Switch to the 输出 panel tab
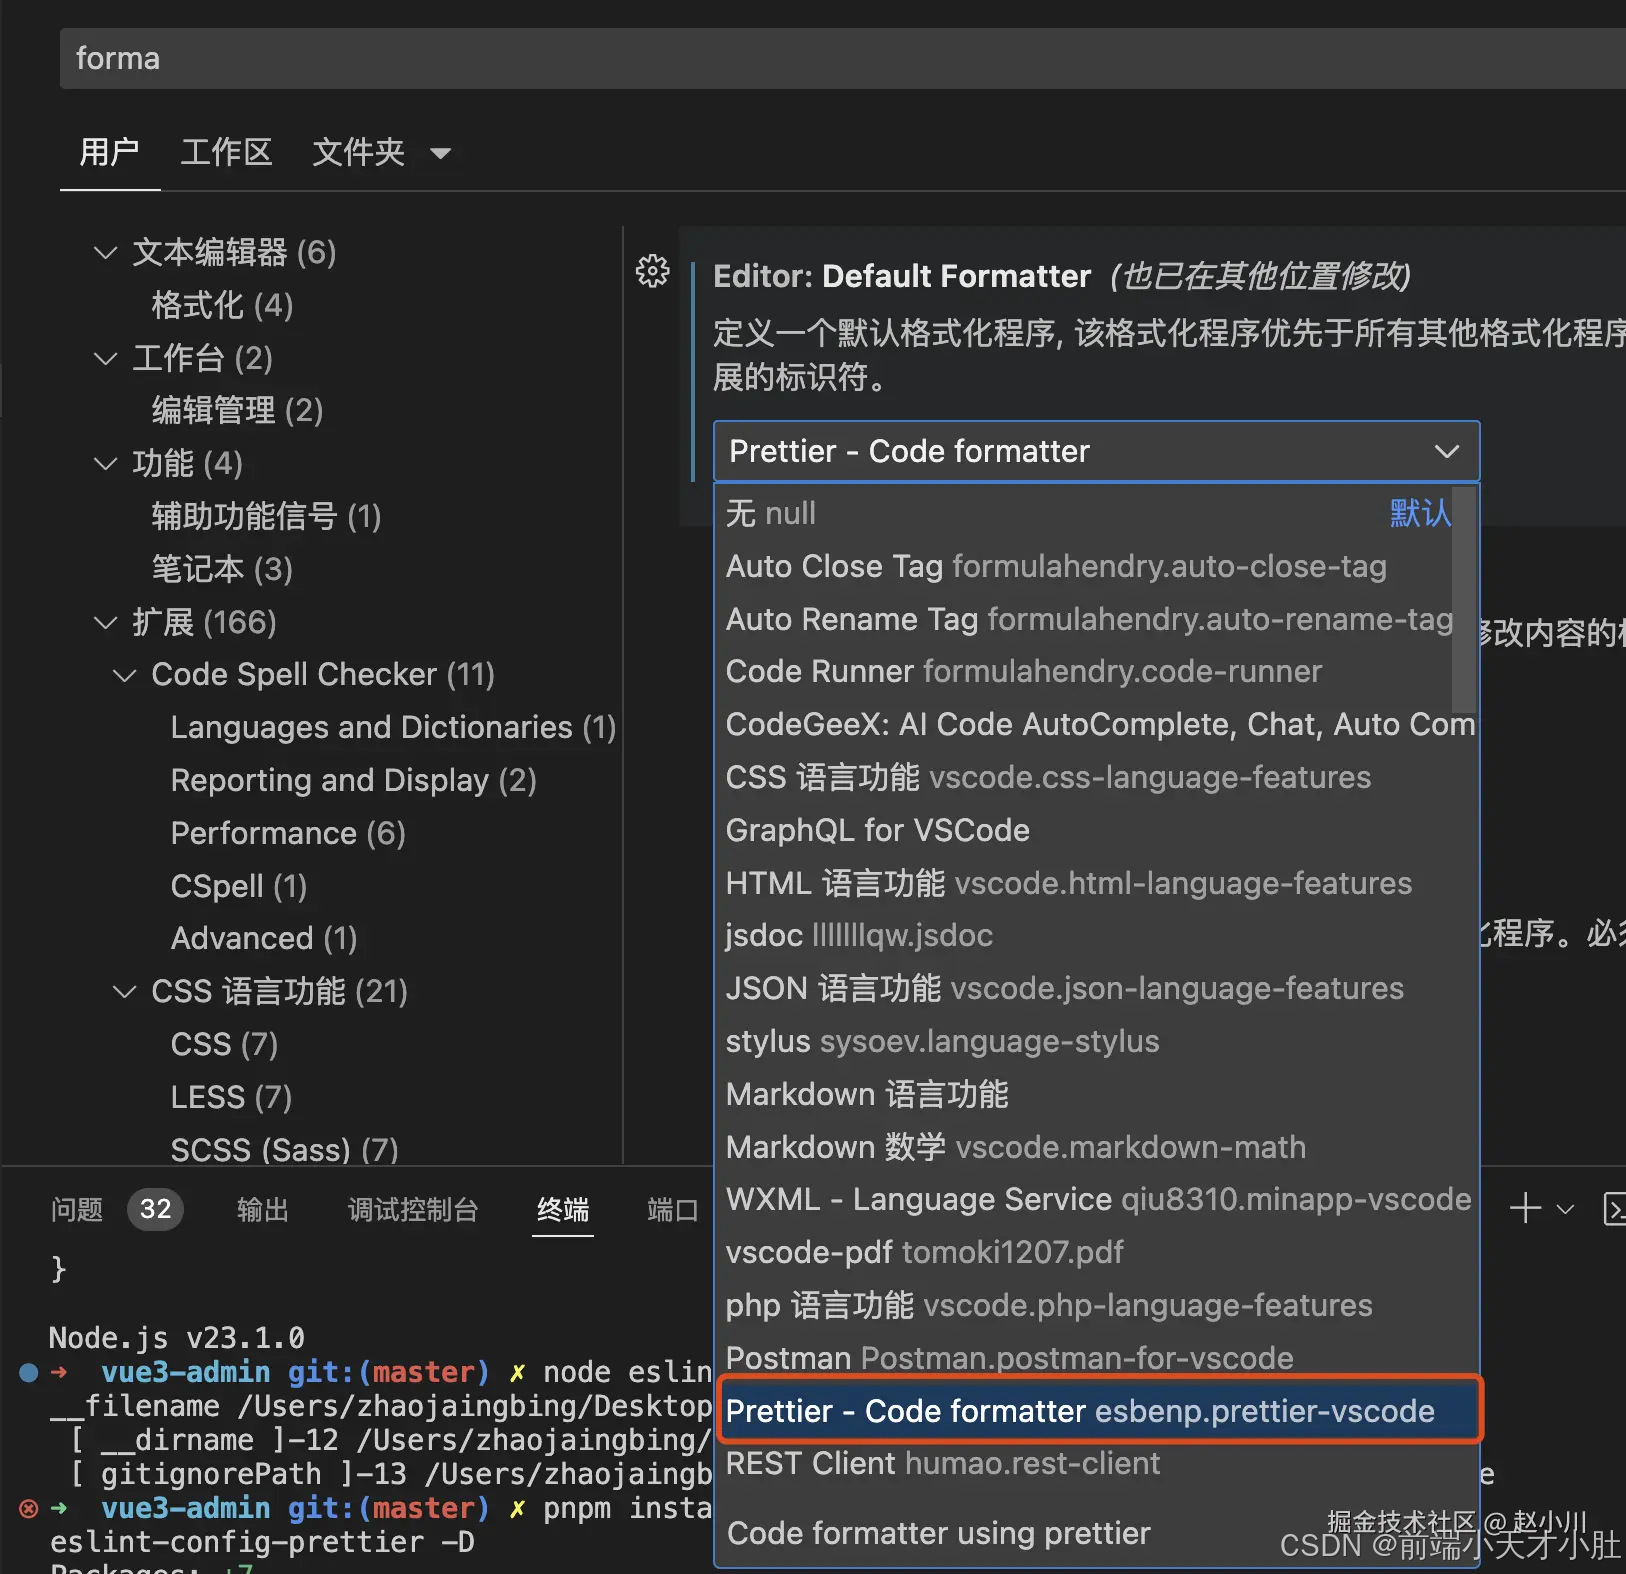Image resolution: width=1626 pixels, height=1574 pixels. [x=262, y=1210]
